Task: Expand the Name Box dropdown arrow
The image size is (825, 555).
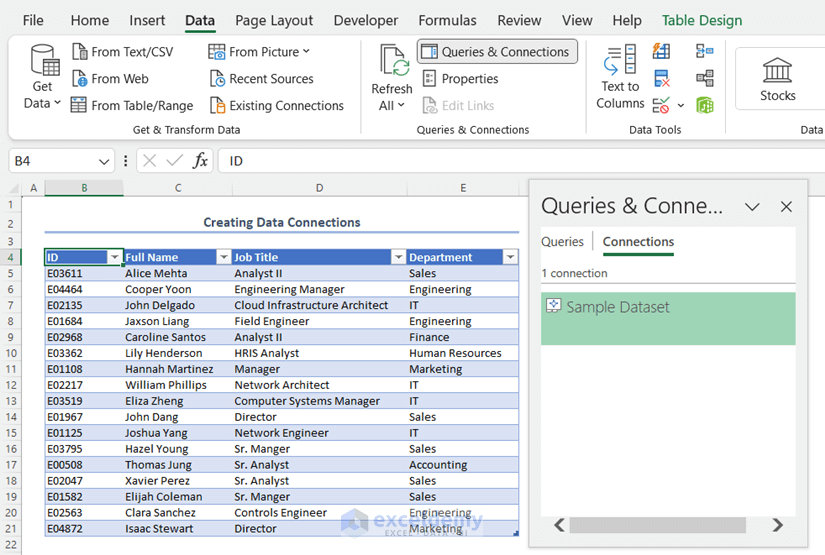Action: (x=105, y=161)
